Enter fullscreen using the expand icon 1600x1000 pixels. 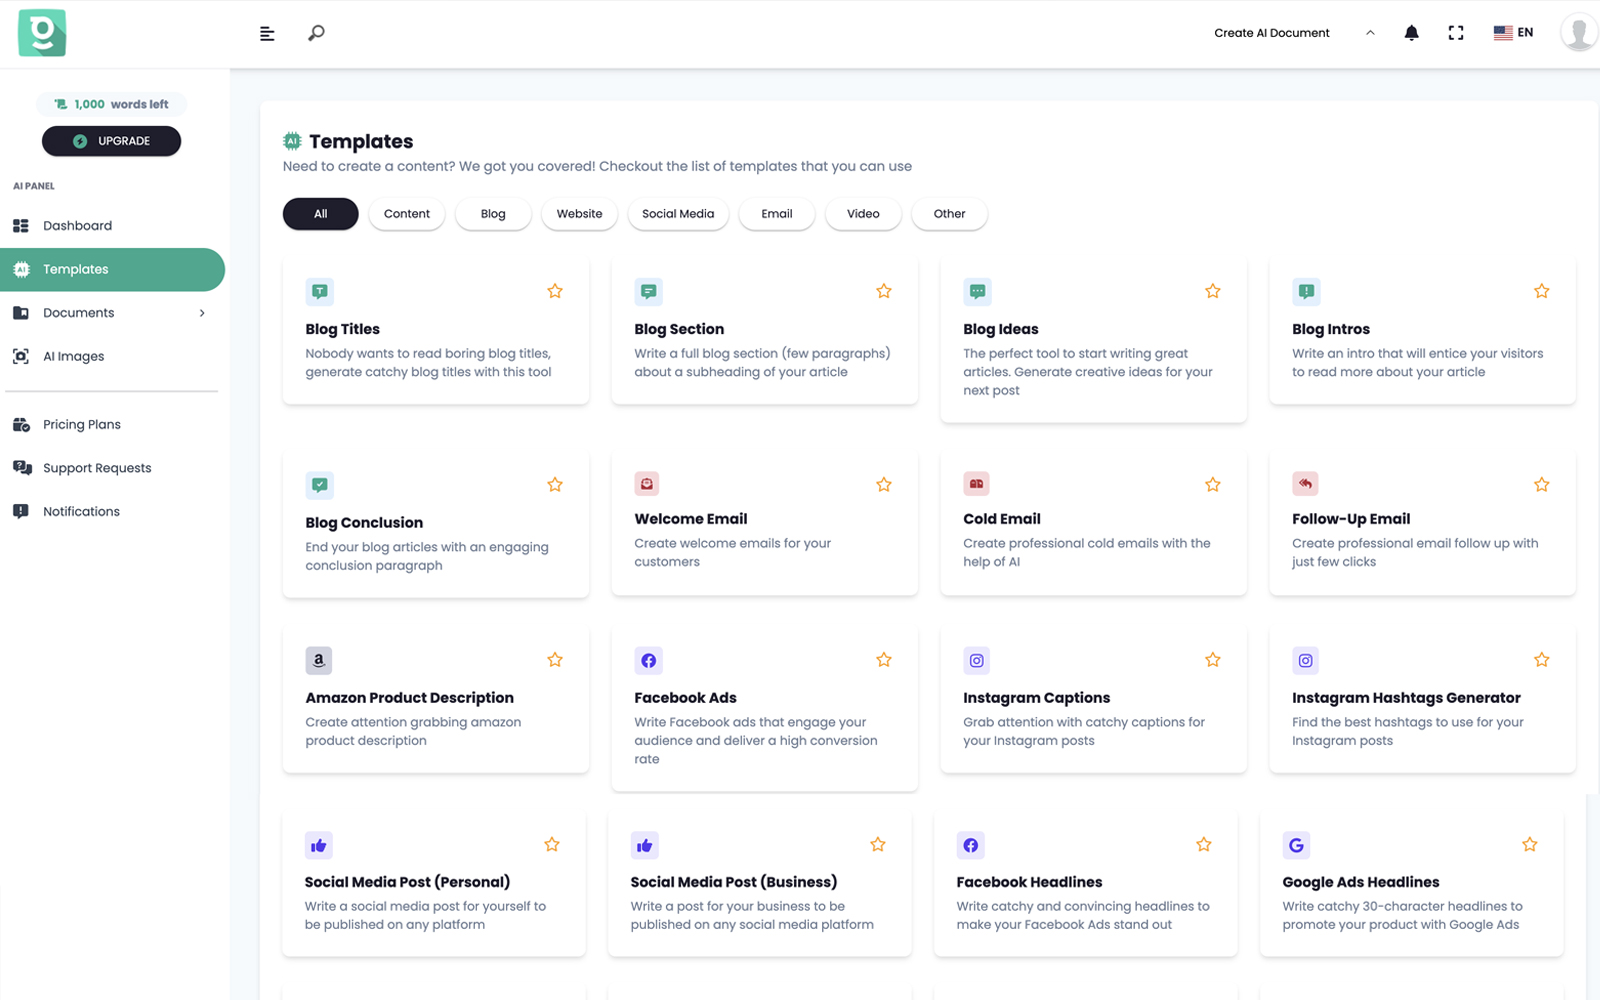tap(1456, 32)
